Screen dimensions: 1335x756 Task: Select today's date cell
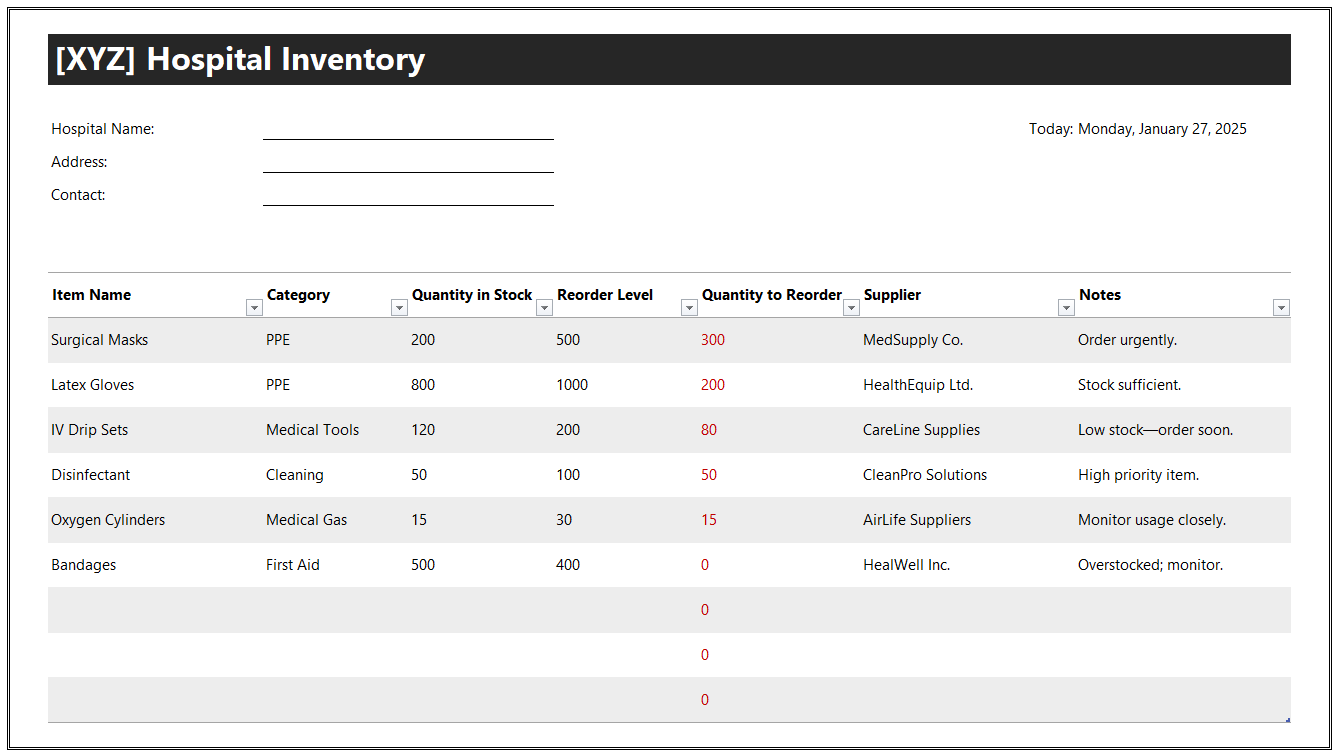point(1137,129)
